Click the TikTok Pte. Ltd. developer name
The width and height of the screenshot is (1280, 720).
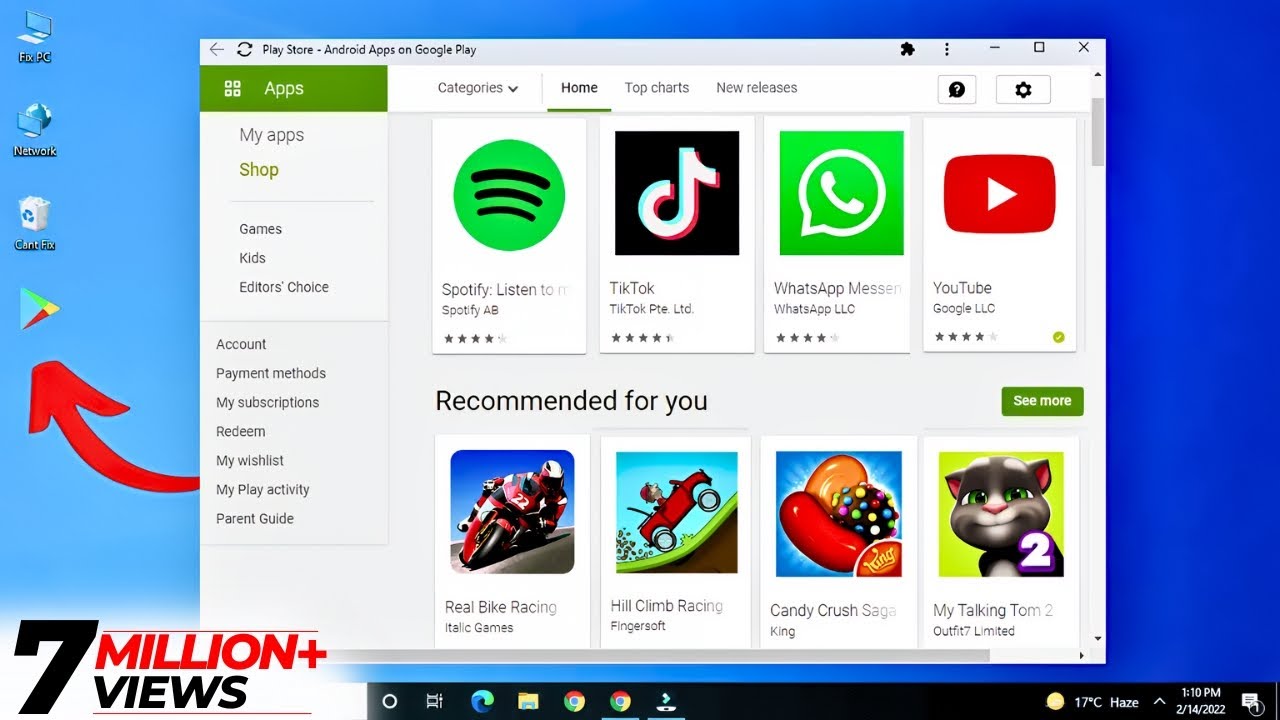[x=652, y=309]
